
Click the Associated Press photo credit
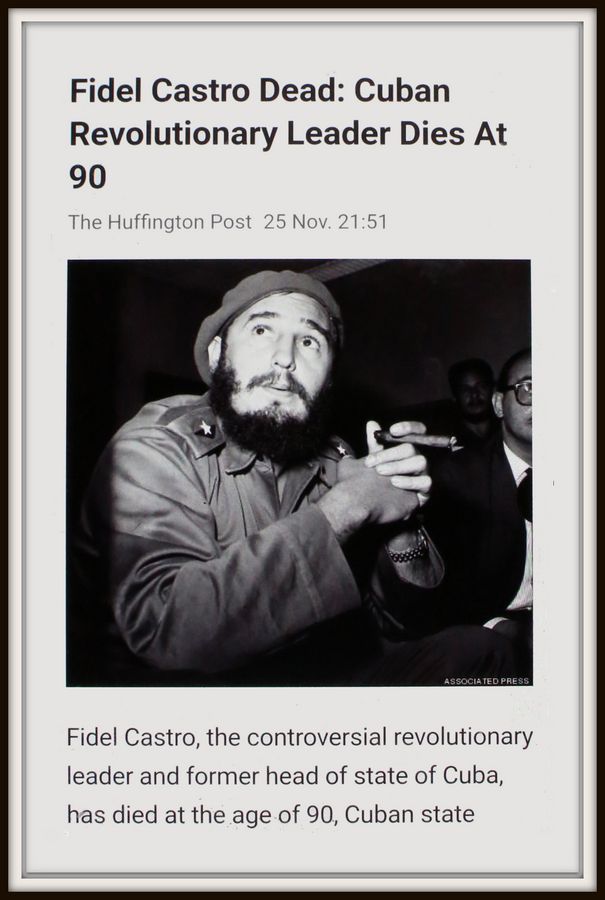click(486, 681)
